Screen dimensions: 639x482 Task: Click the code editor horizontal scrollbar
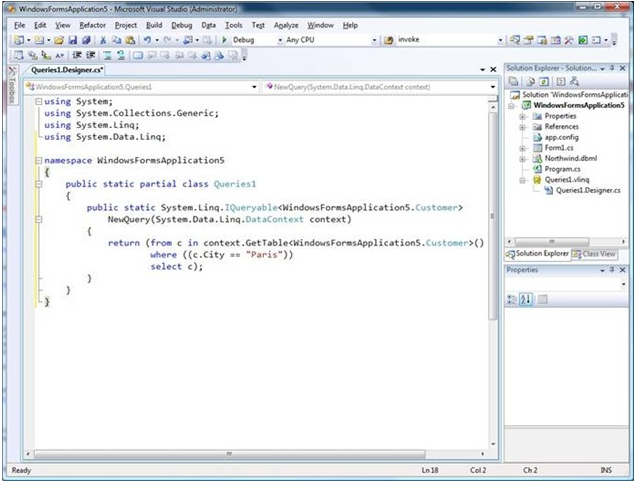click(255, 454)
